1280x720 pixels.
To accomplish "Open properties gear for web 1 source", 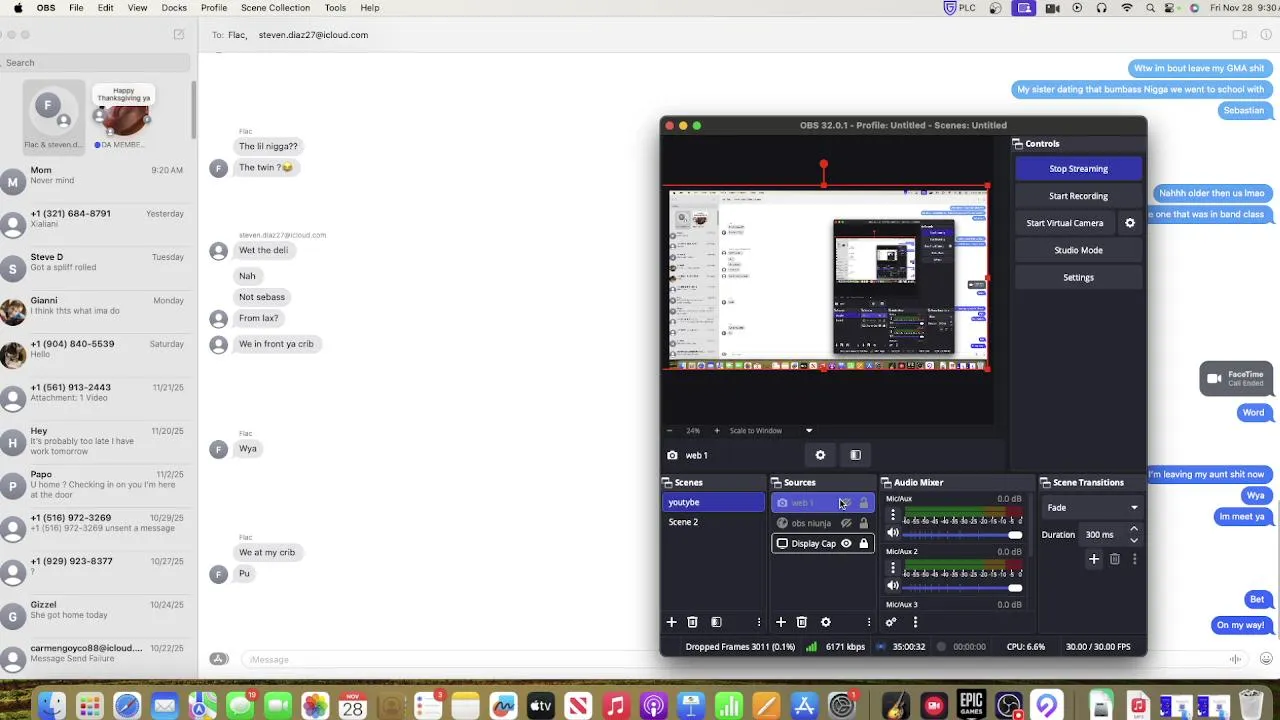I will point(820,455).
